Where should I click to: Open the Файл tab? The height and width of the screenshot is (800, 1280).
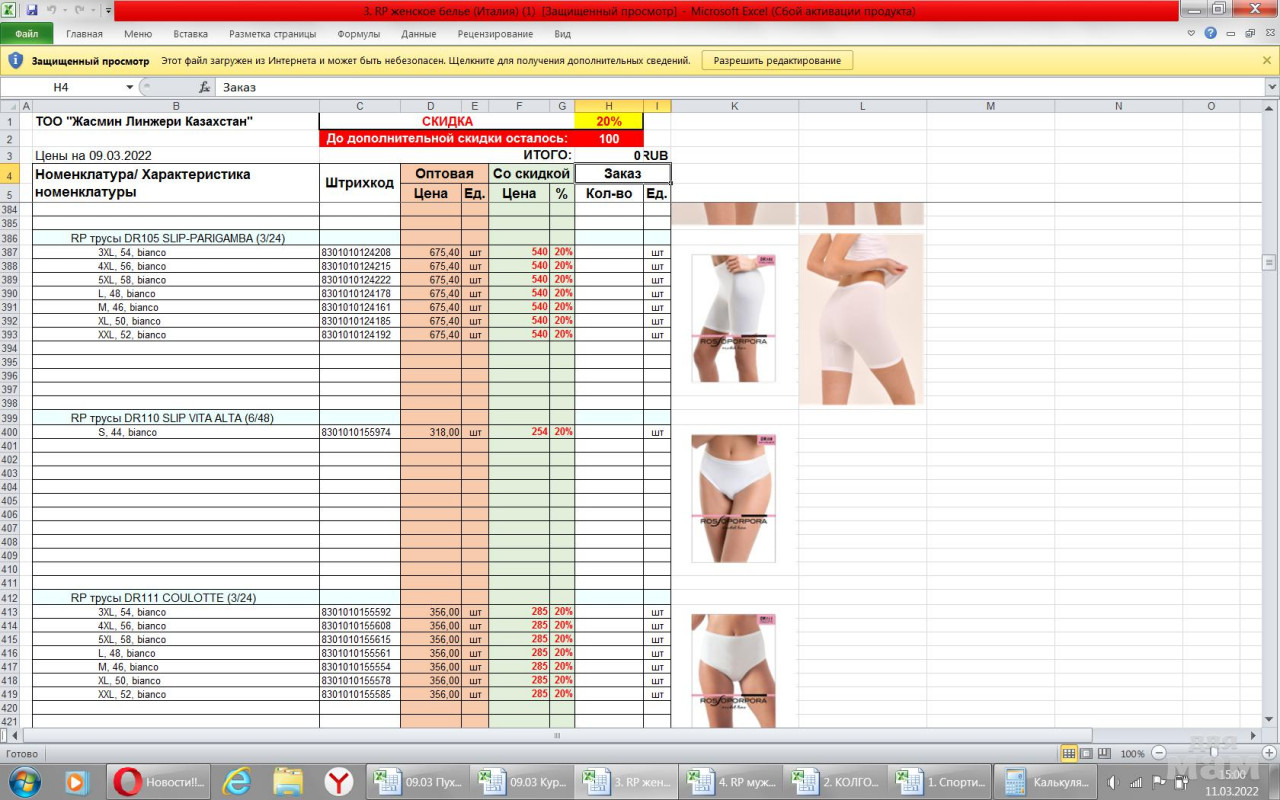point(27,33)
